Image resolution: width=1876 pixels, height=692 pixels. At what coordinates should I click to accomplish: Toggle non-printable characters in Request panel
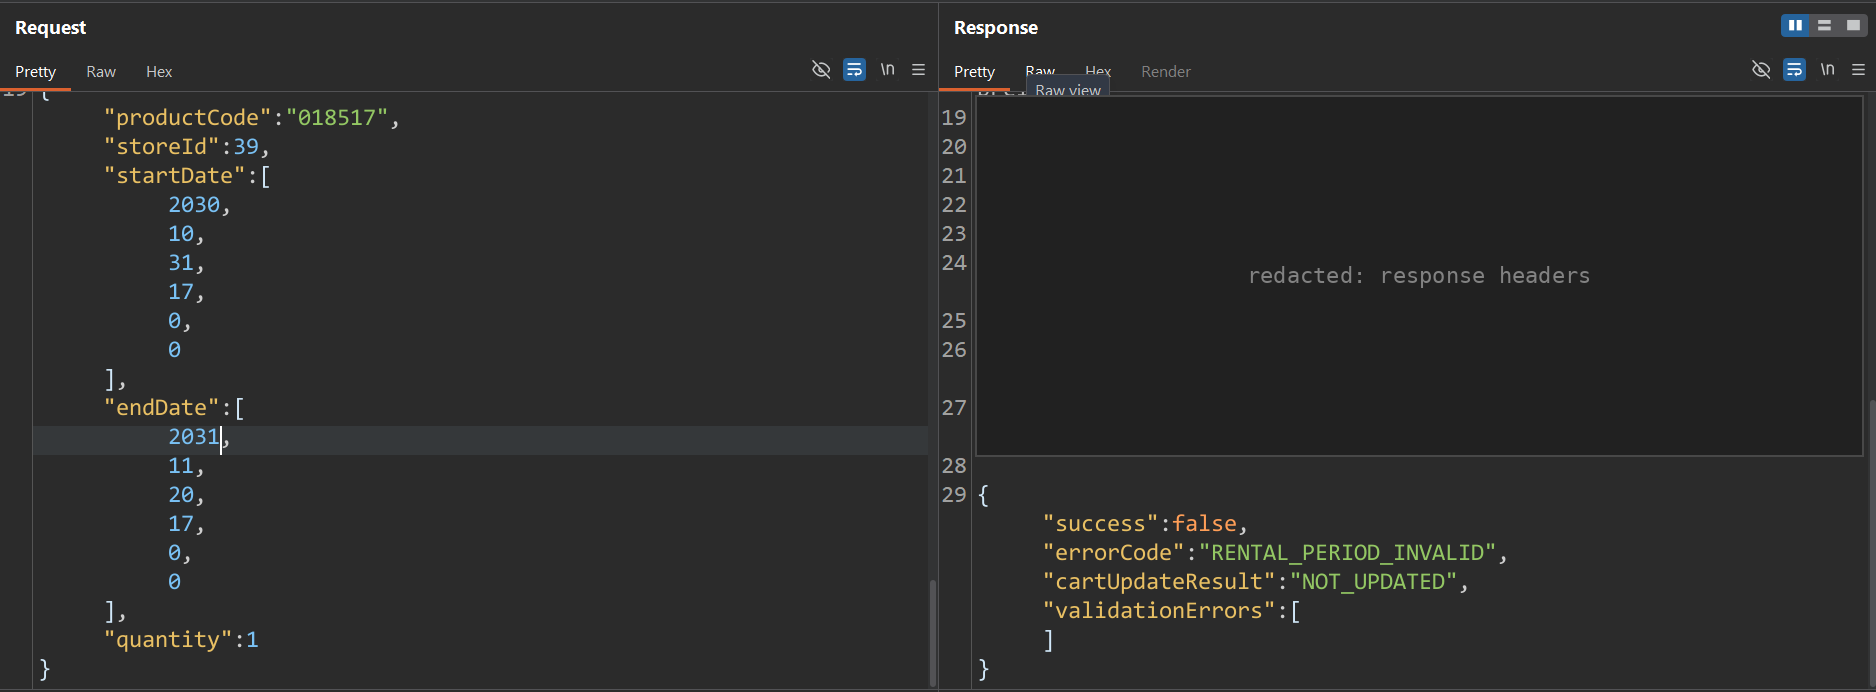point(821,70)
